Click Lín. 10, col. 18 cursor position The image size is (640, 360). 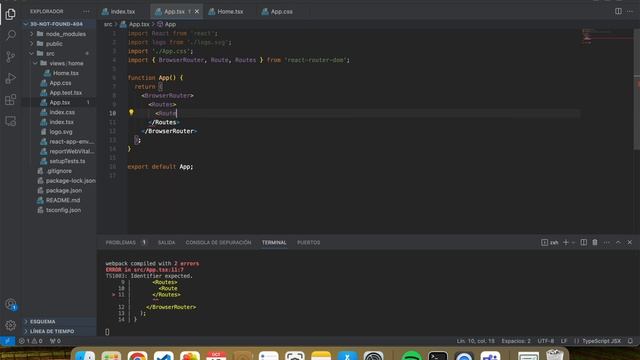476,341
